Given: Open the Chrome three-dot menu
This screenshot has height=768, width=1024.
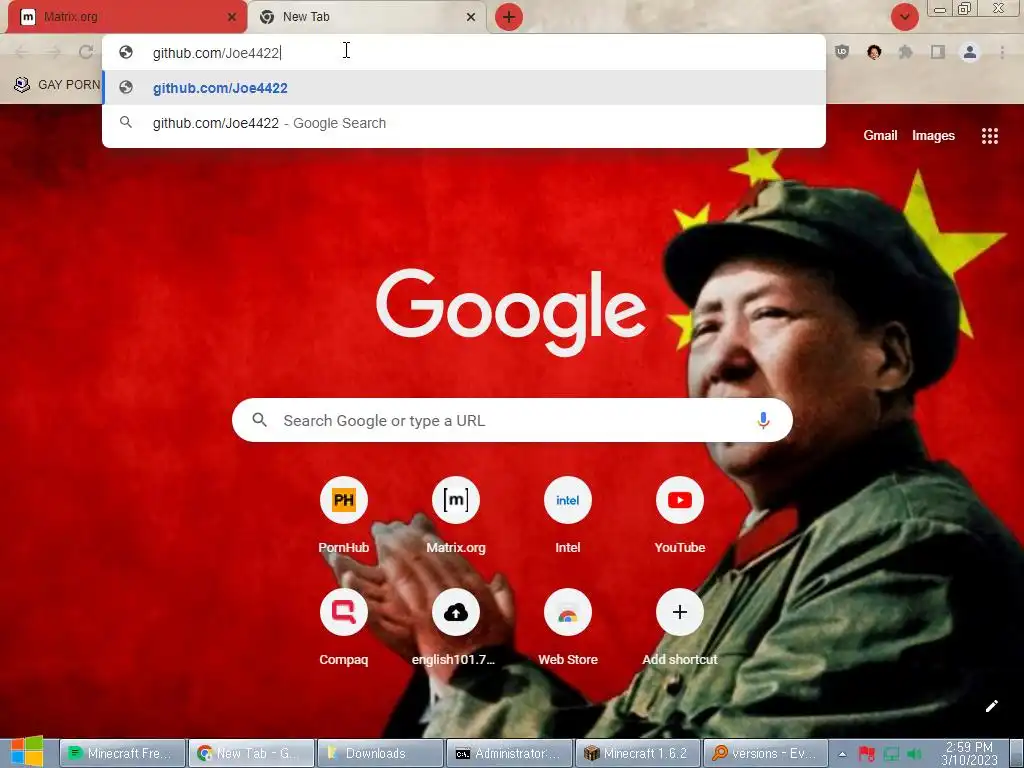Looking at the screenshot, I should (x=1002, y=52).
